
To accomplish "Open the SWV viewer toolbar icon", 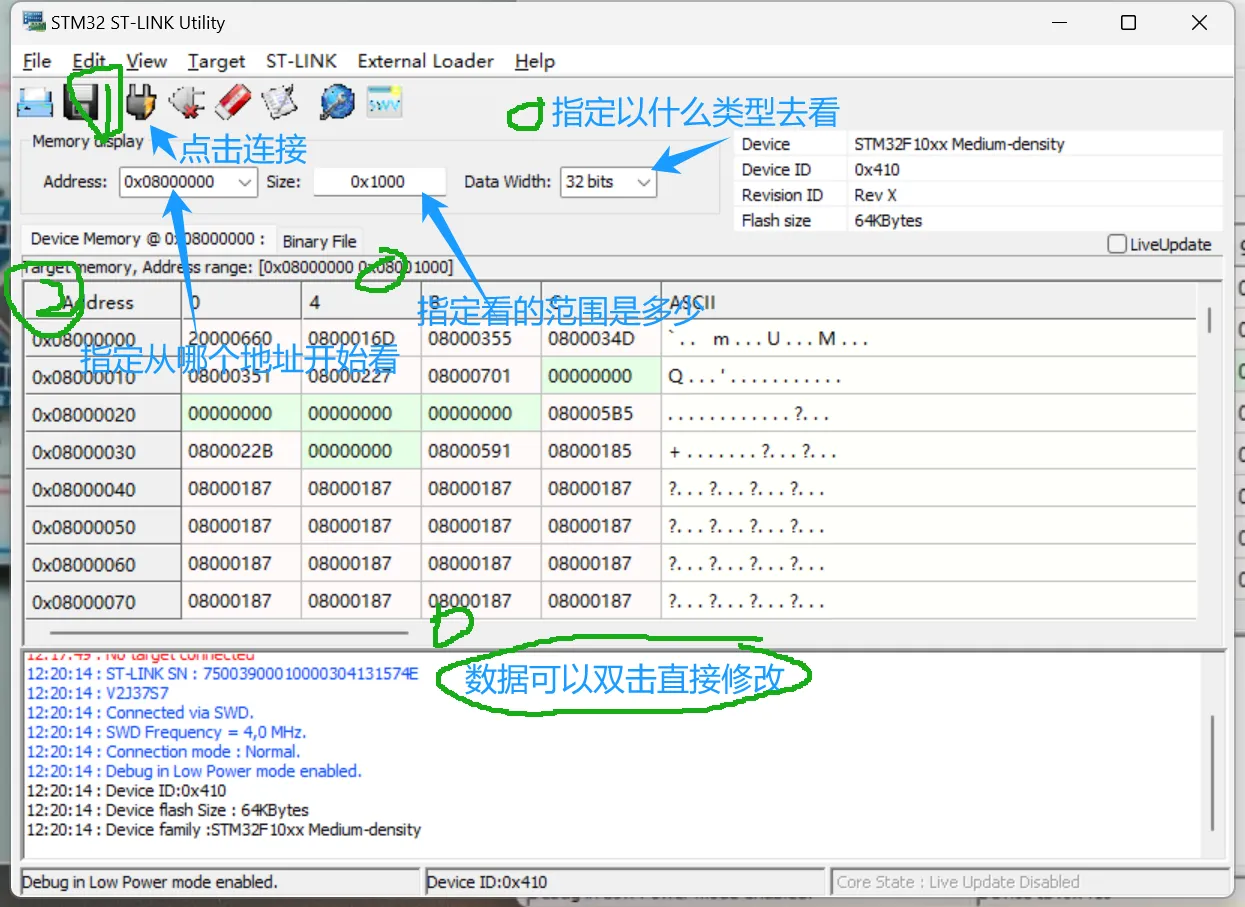I will [384, 101].
